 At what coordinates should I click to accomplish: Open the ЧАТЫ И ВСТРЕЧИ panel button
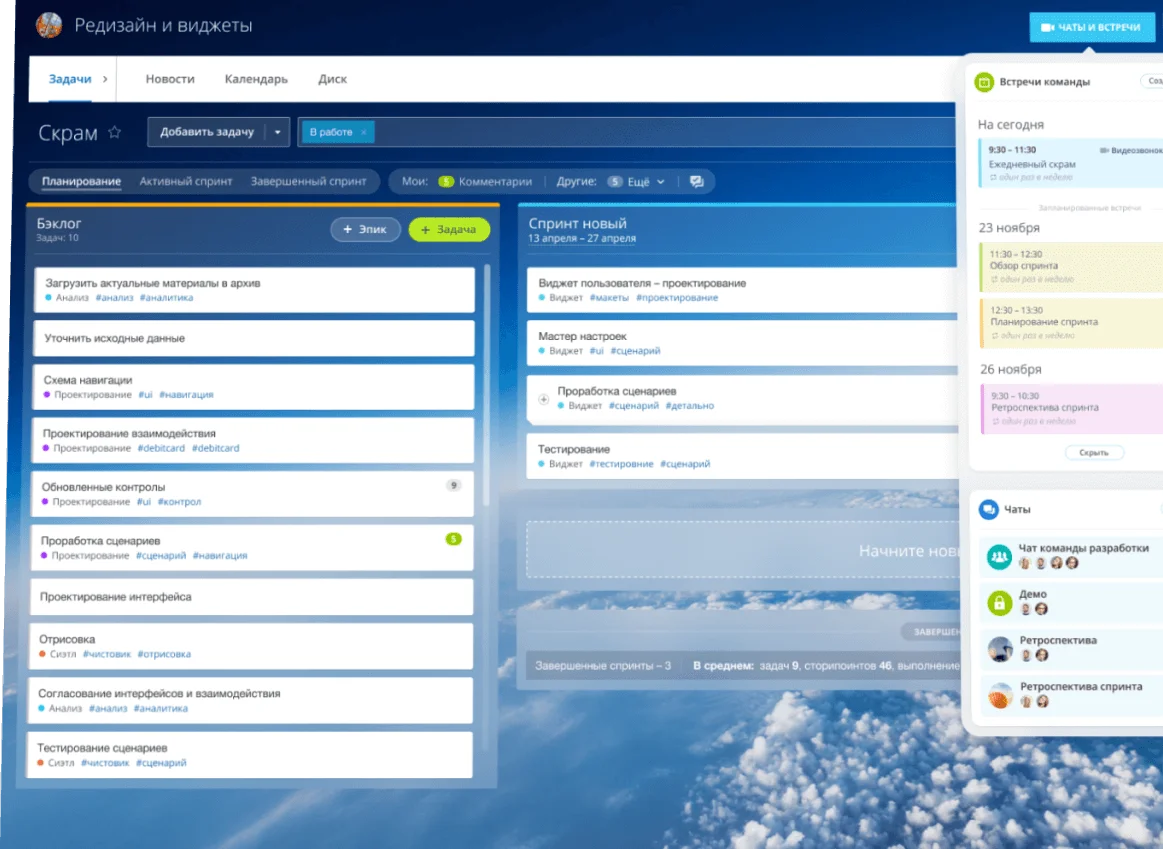1092,27
